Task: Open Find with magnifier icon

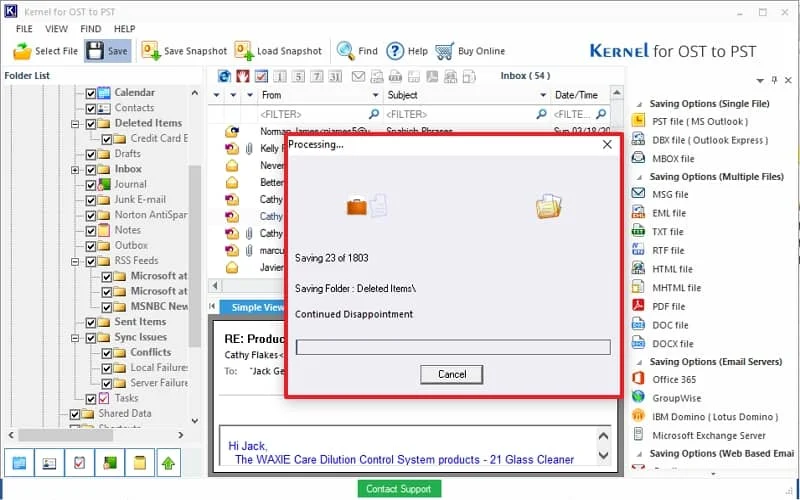Action: point(346,51)
